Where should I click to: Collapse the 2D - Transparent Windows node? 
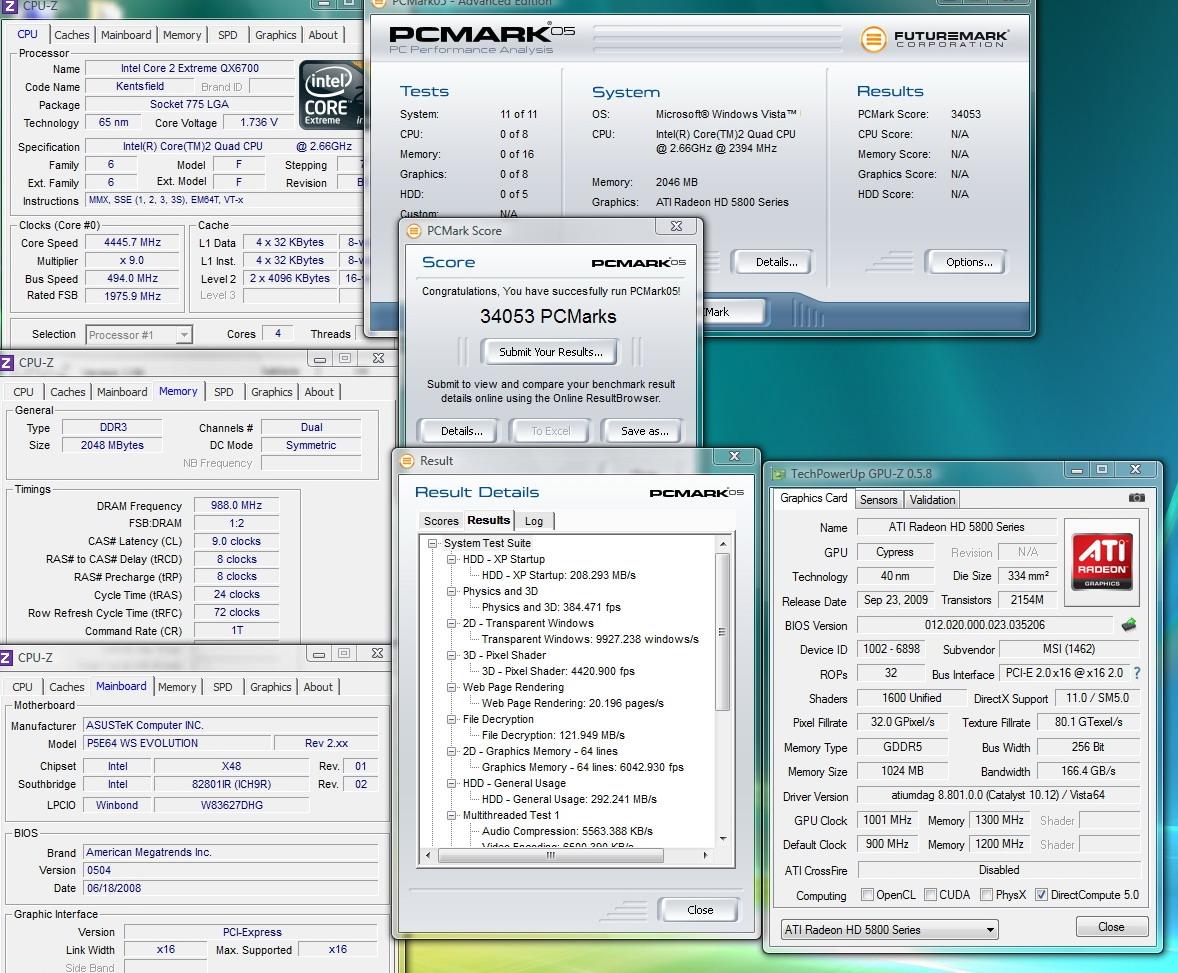(x=452, y=623)
